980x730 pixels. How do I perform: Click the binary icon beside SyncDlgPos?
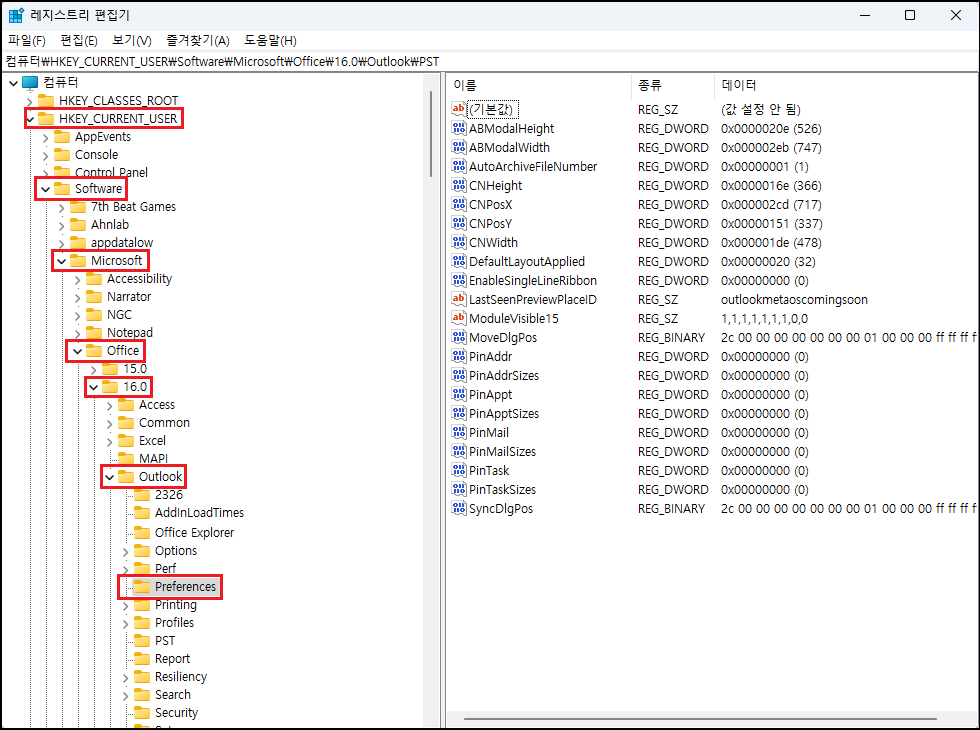tap(459, 509)
